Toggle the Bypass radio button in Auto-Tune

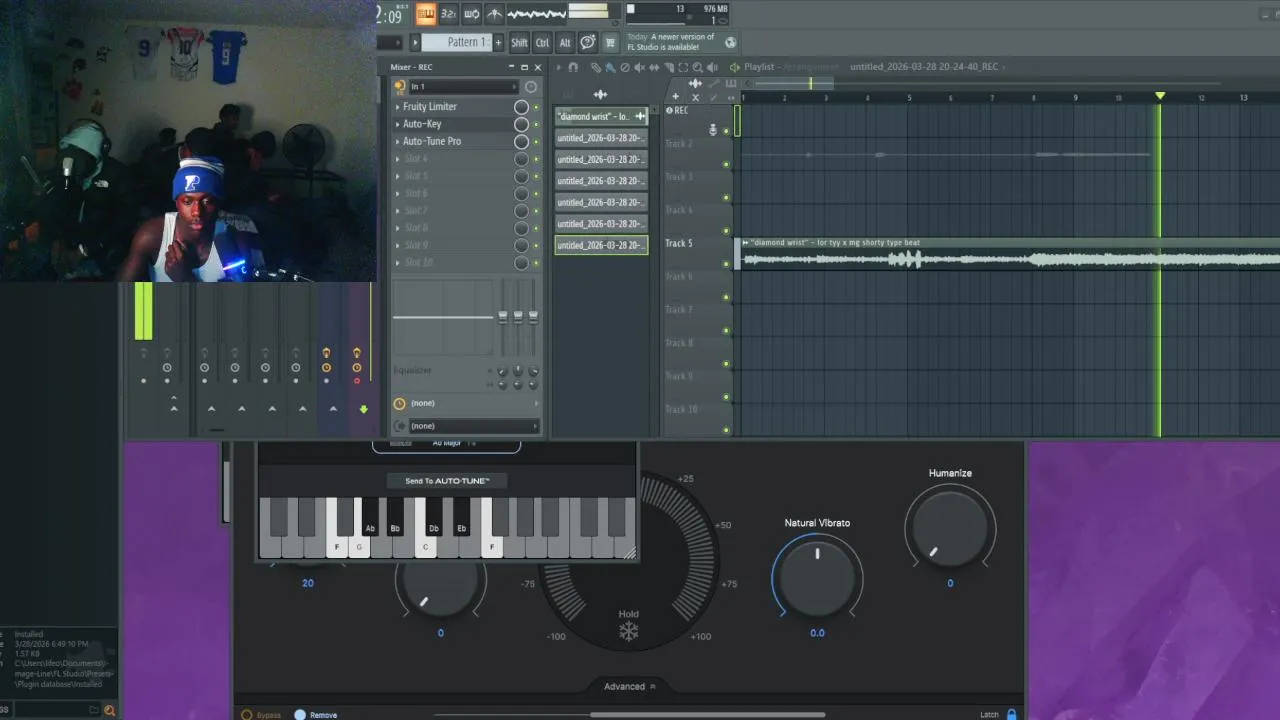coord(246,715)
